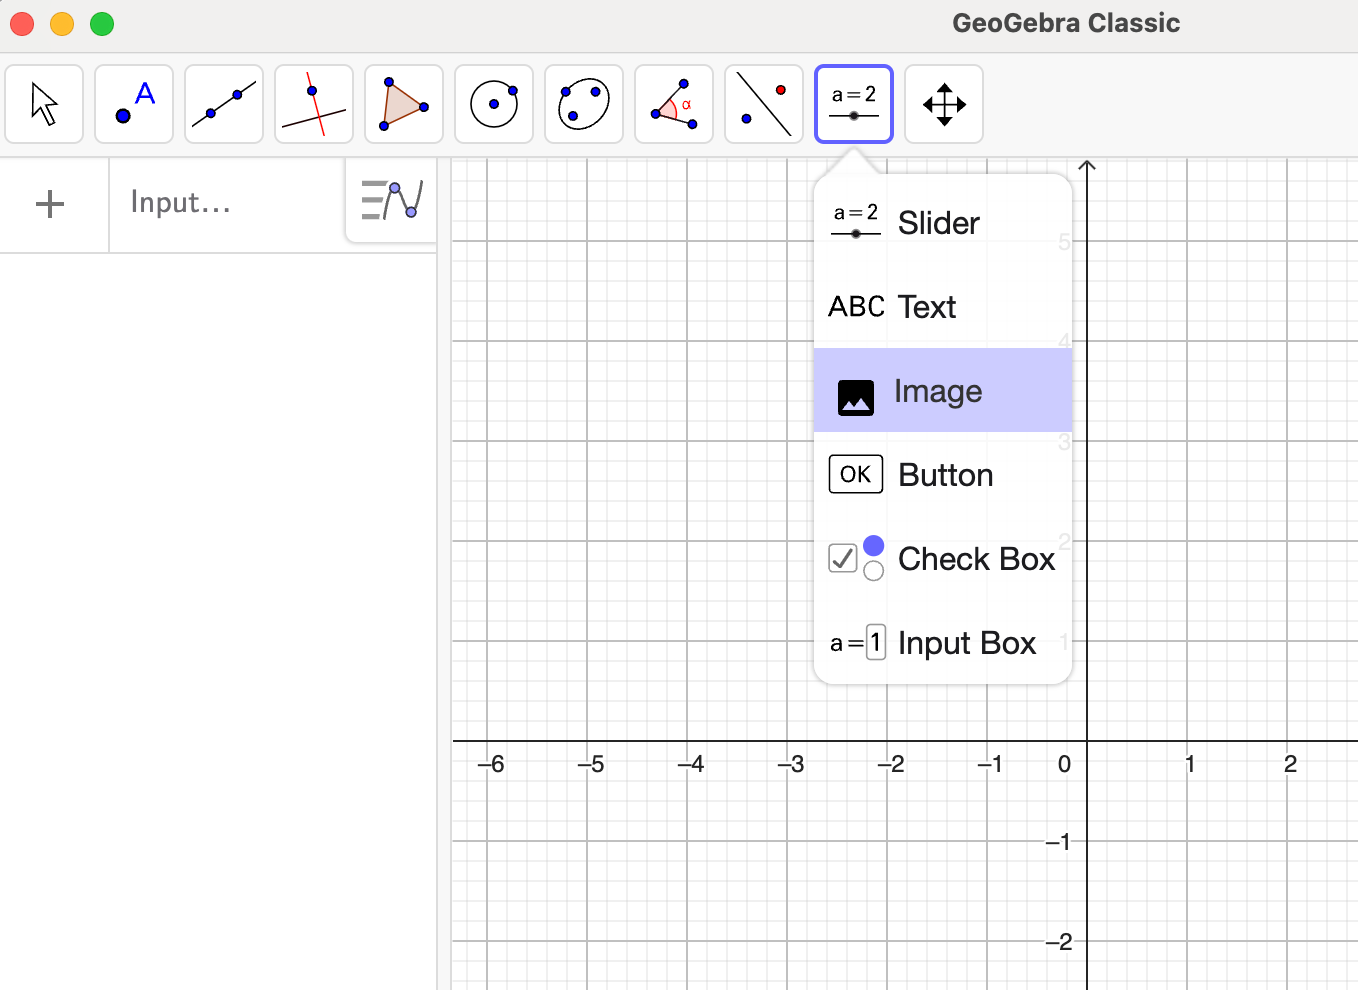Select the Move Graphics View tool
Viewport: 1358px width, 990px height.
(x=944, y=104)
